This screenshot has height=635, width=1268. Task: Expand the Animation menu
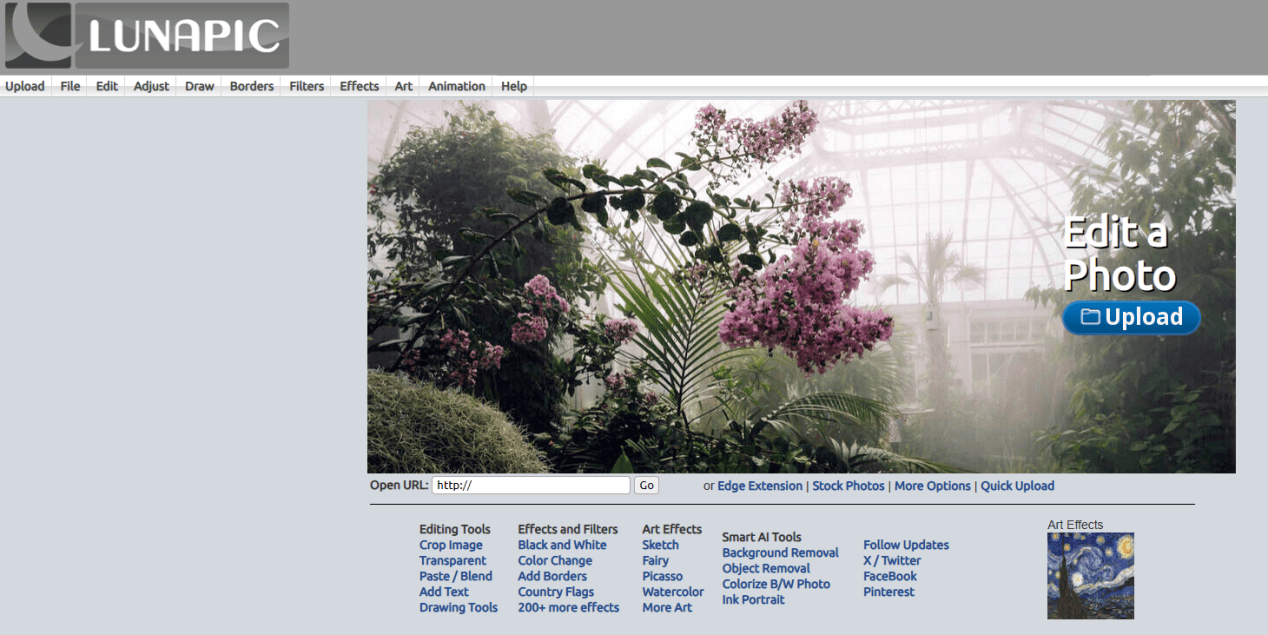pos(456,86)
